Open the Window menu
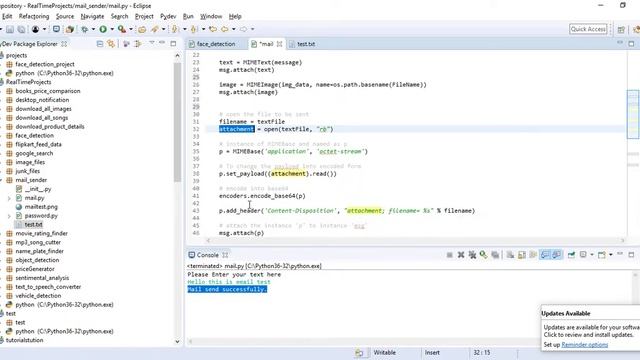 [x=211, y=16]
